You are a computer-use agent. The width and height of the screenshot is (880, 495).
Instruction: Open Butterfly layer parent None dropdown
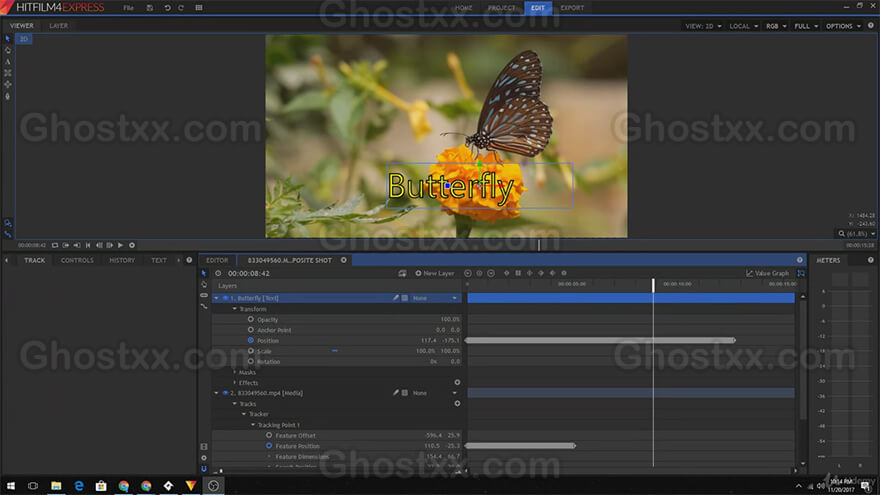tap(435, 298)
